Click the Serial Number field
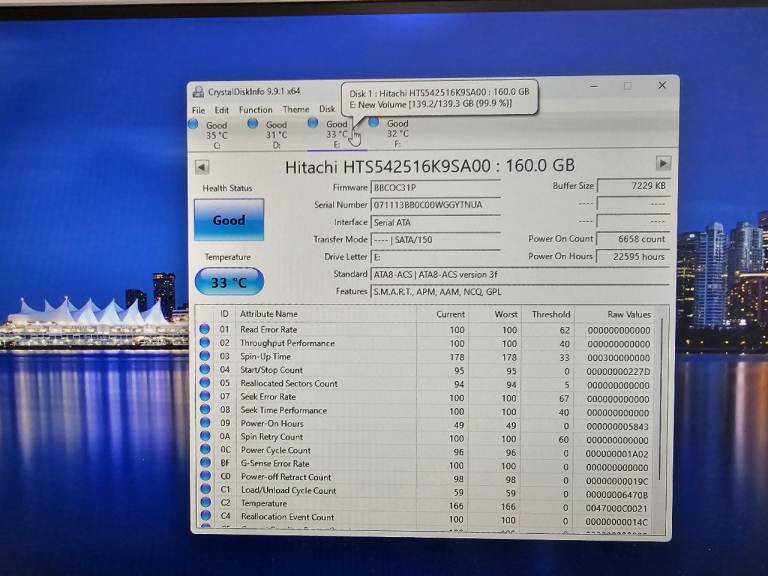Viewport: 768px width, 576px height. pyautogui.click(x=435, y=205)
